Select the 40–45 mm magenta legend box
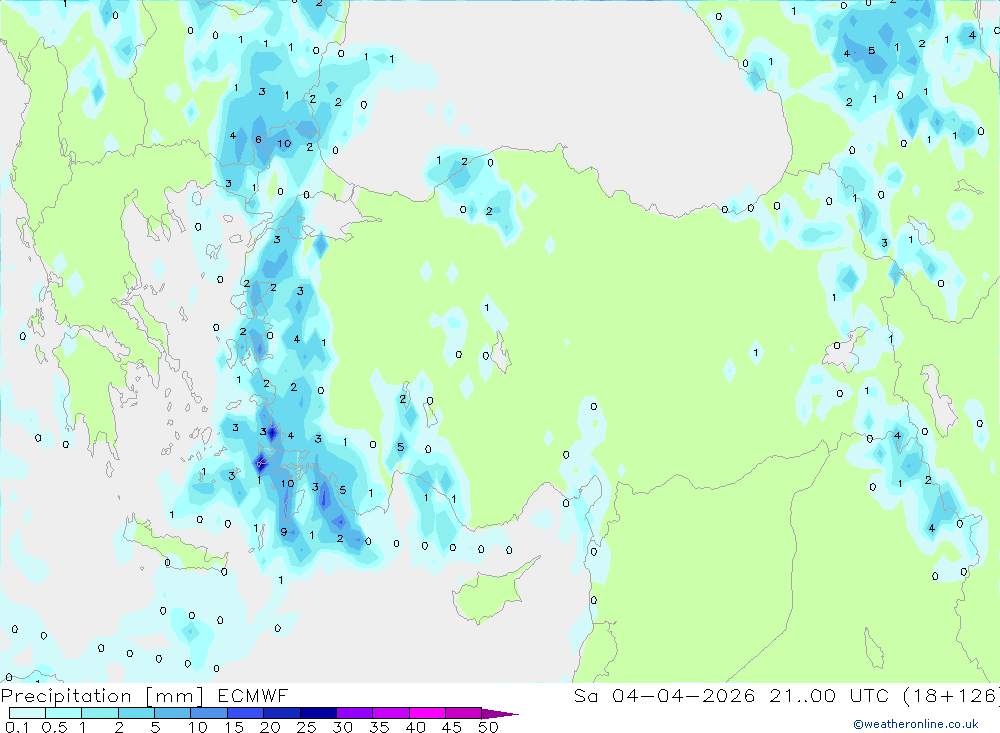 coord(427,713)
